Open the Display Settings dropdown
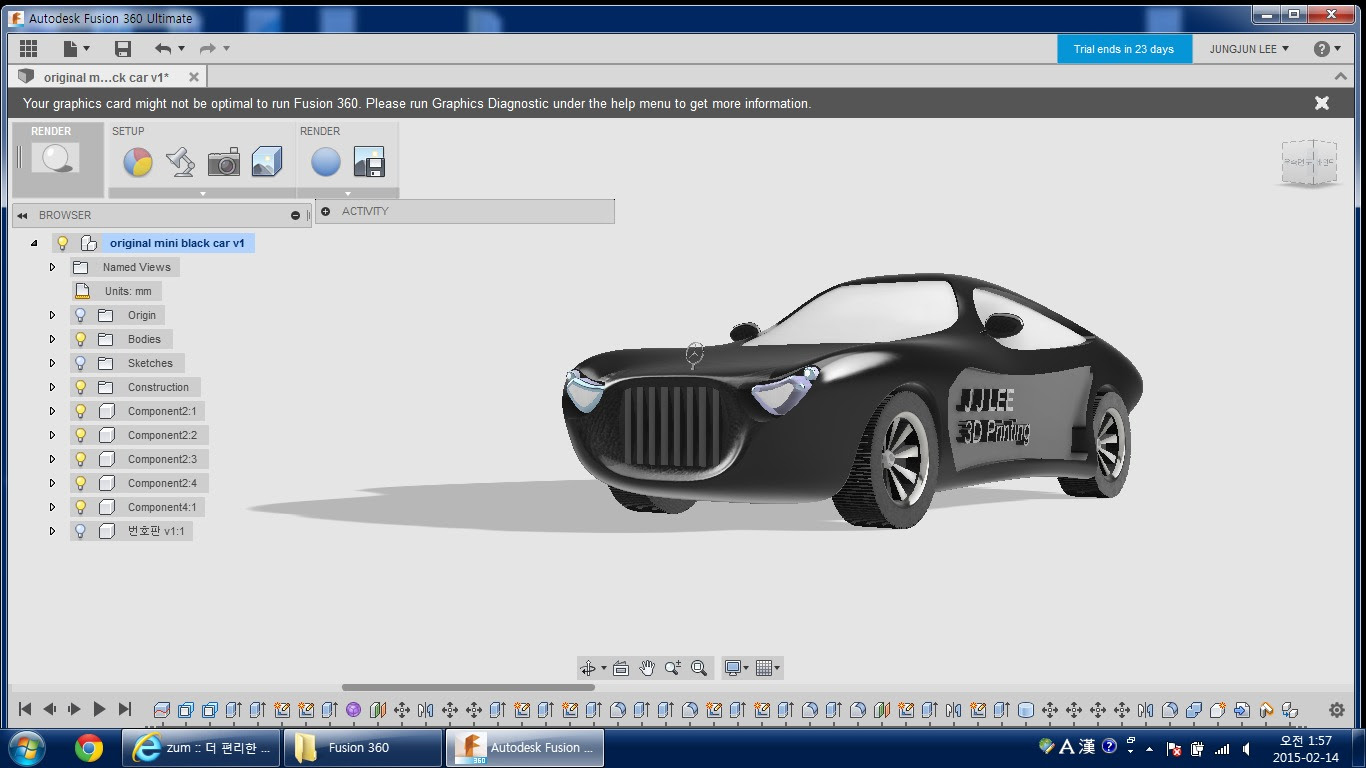The width and height of the screenshot is (1366, 768). 736,668
